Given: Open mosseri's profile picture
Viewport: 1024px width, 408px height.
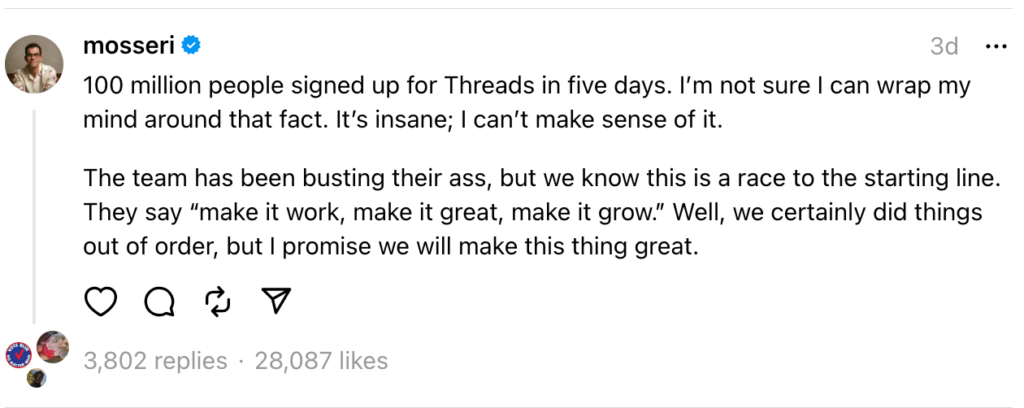Looking at the screenshot, I should point(34,64).
